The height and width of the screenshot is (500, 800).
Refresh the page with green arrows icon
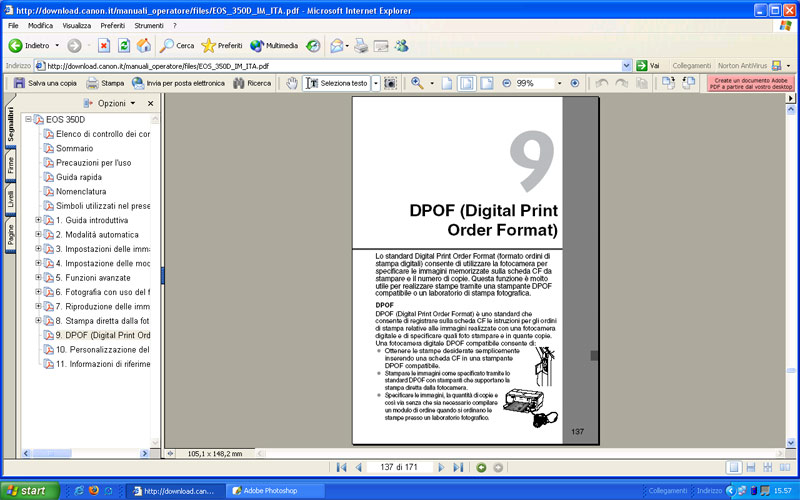(124, 46)
